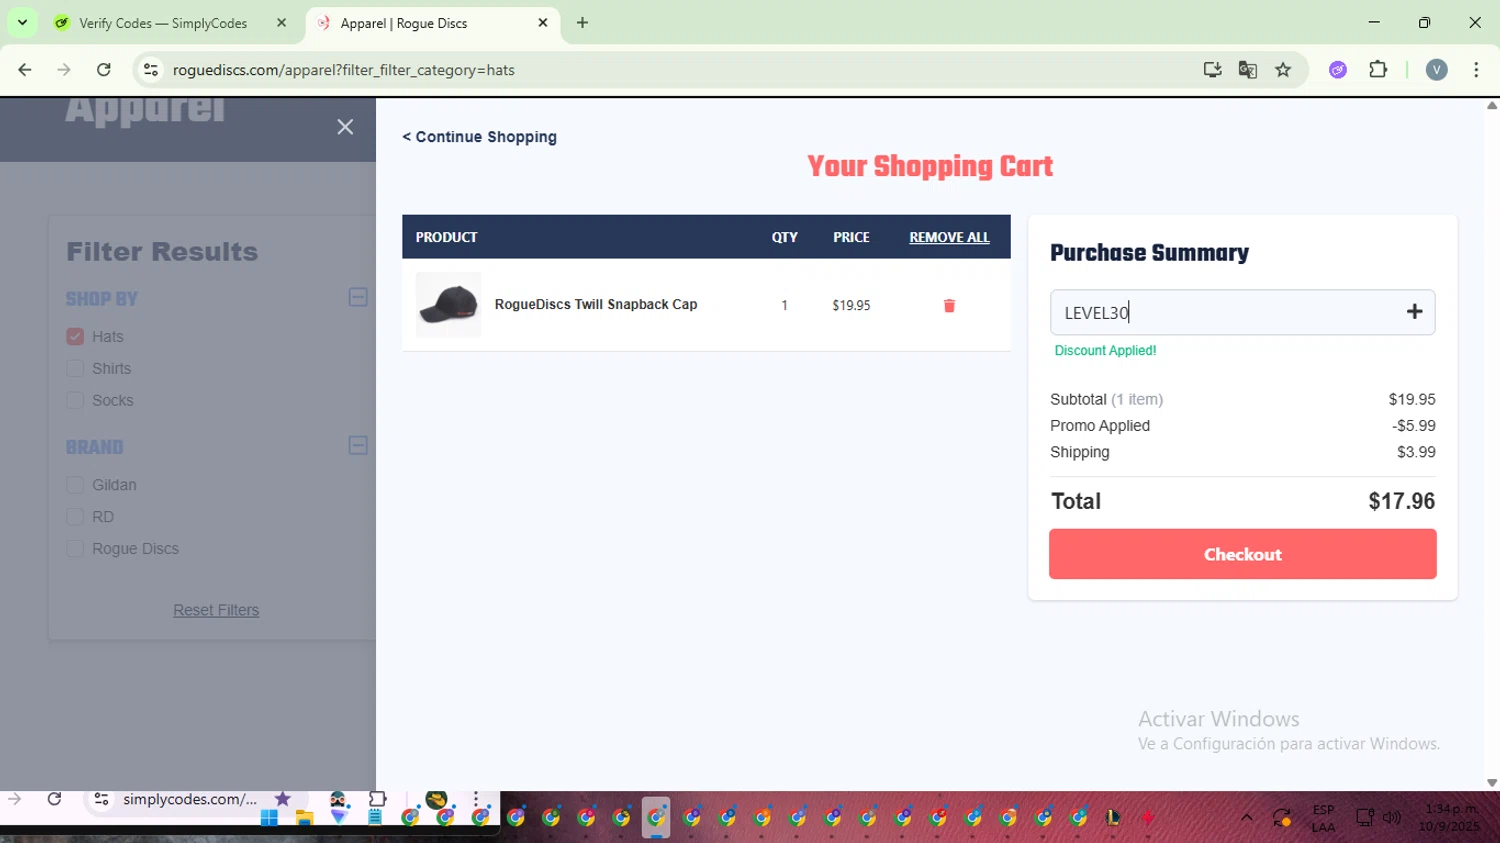
Task: Click the $19.95 price in cart row
Action: [851, 305]
